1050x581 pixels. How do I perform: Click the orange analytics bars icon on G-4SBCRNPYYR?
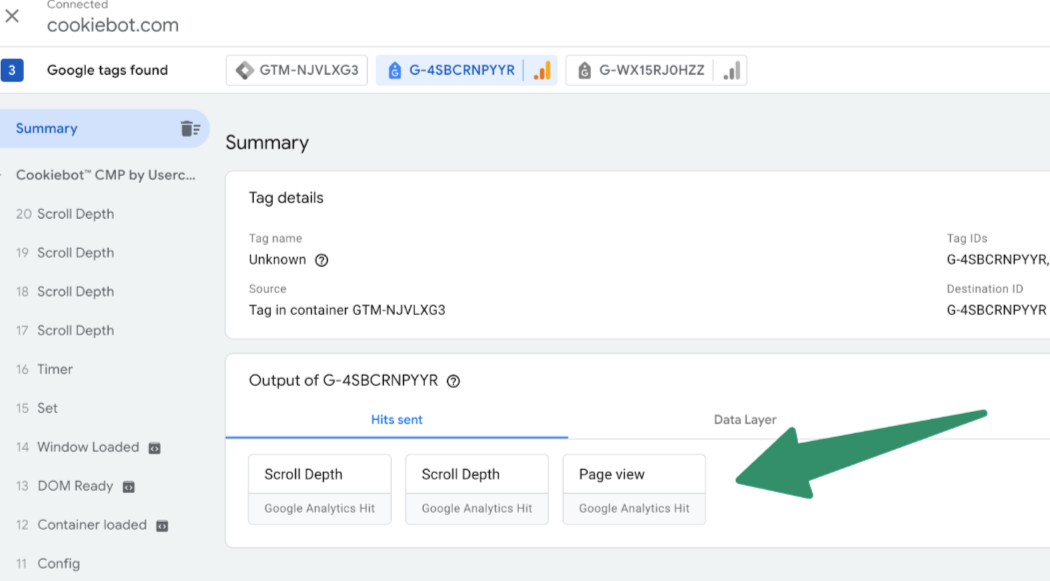tap(542, 70)
